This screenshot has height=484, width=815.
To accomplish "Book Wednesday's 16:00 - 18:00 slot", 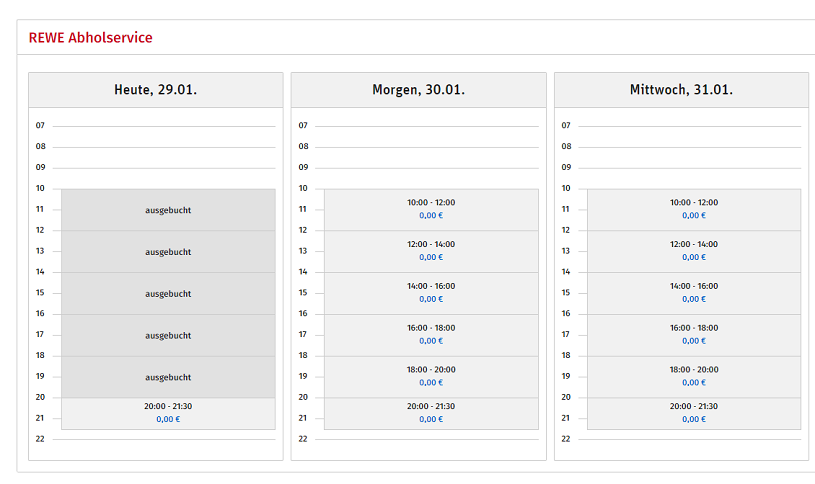I will [x=694, y=335].
